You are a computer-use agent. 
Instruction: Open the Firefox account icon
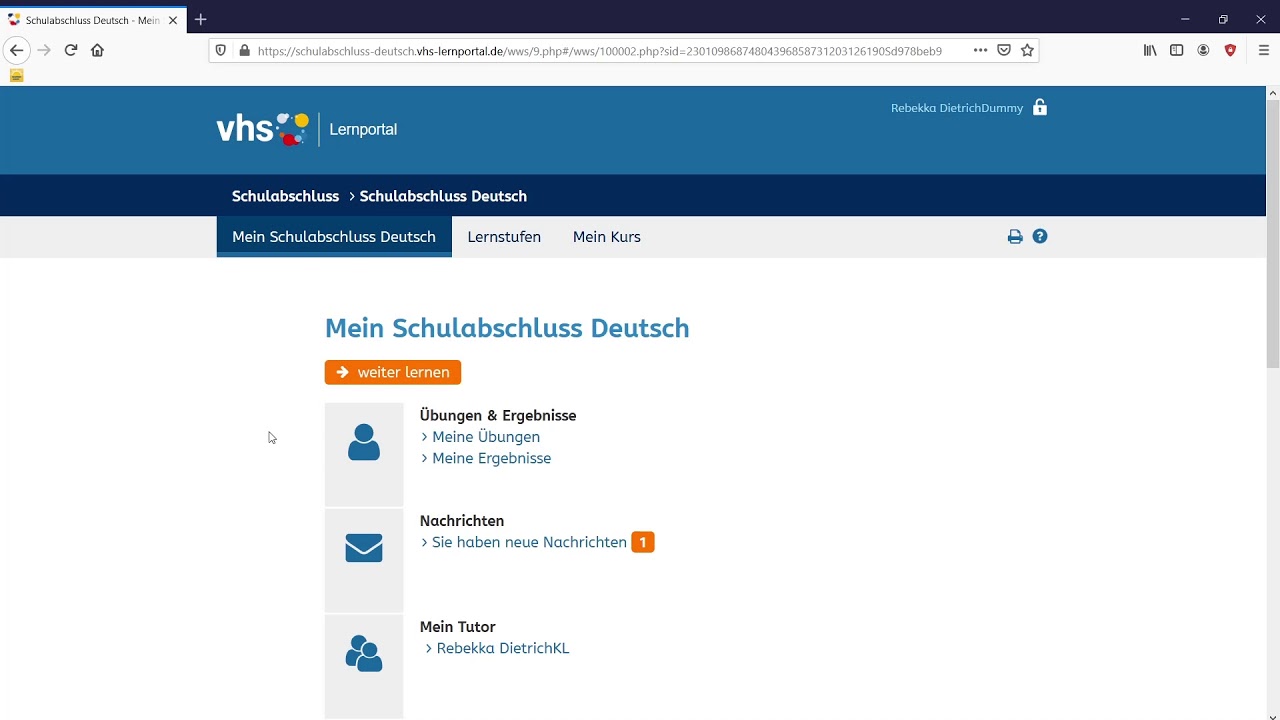tap(1204, 50)
